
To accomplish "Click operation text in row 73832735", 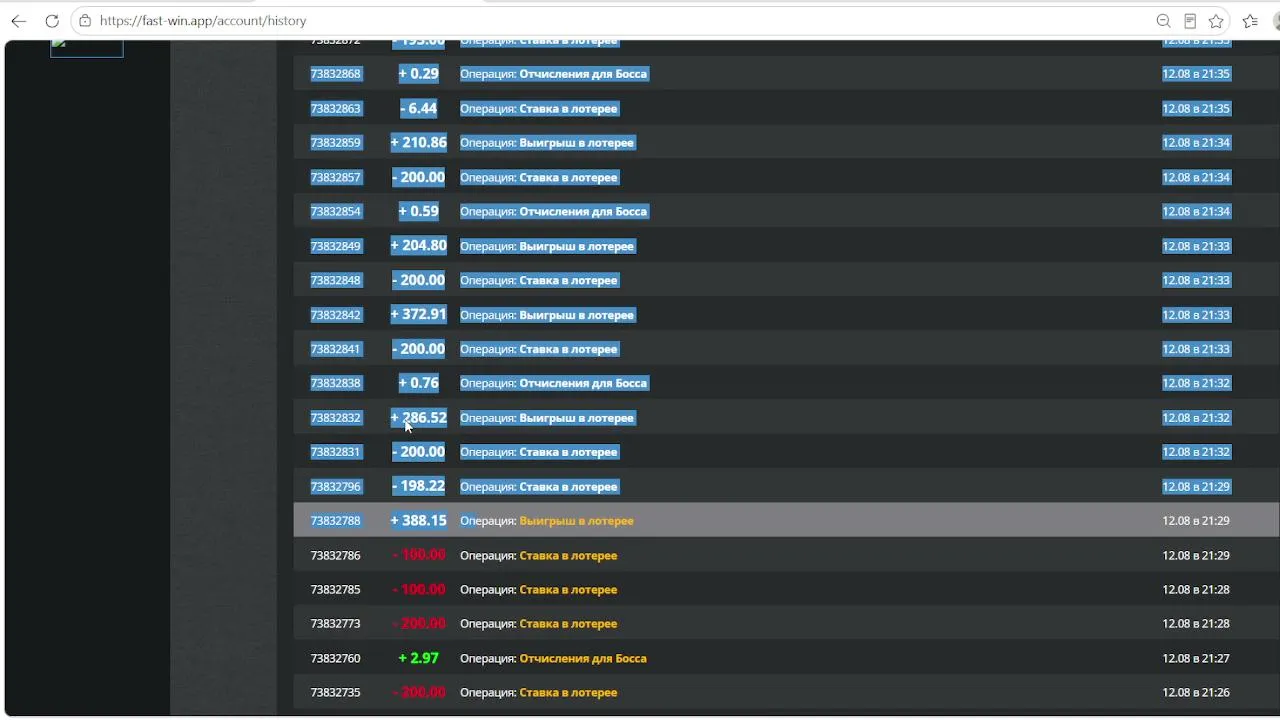I will click(x=539, y=693).
